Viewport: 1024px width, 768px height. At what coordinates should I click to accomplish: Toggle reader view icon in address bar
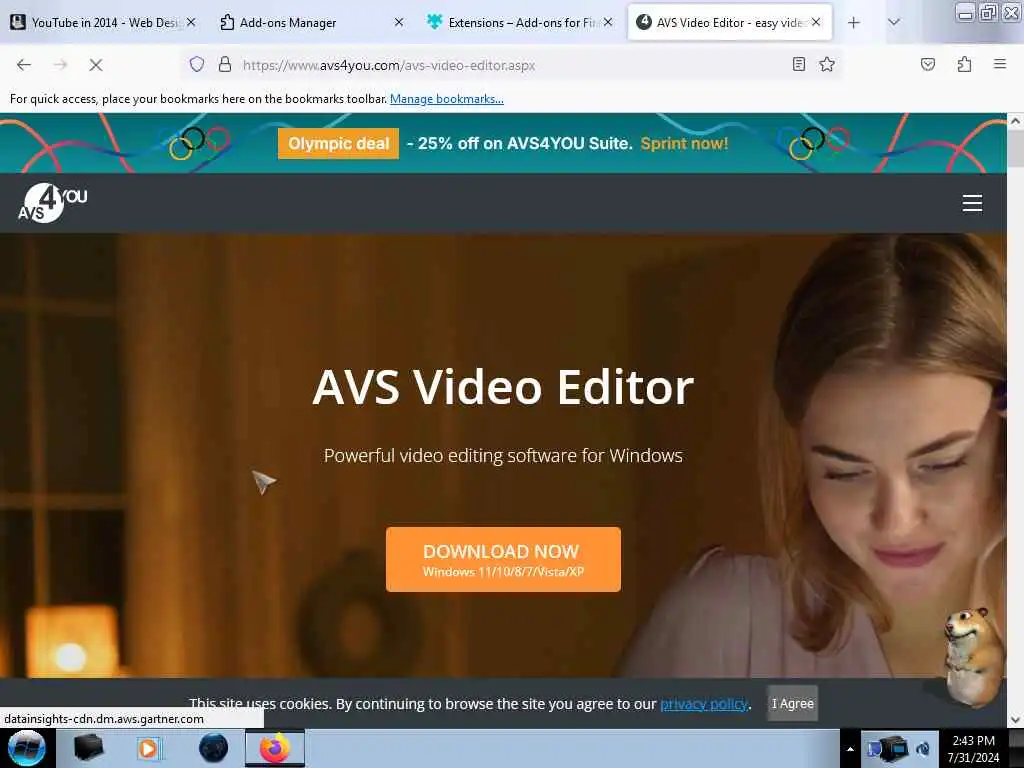tap(798, 64)
